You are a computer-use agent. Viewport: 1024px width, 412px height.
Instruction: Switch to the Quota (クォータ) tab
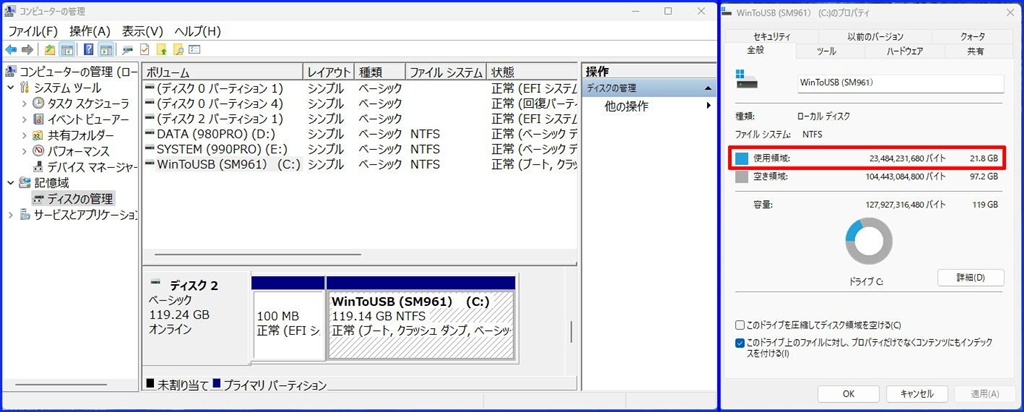point(972,37)
